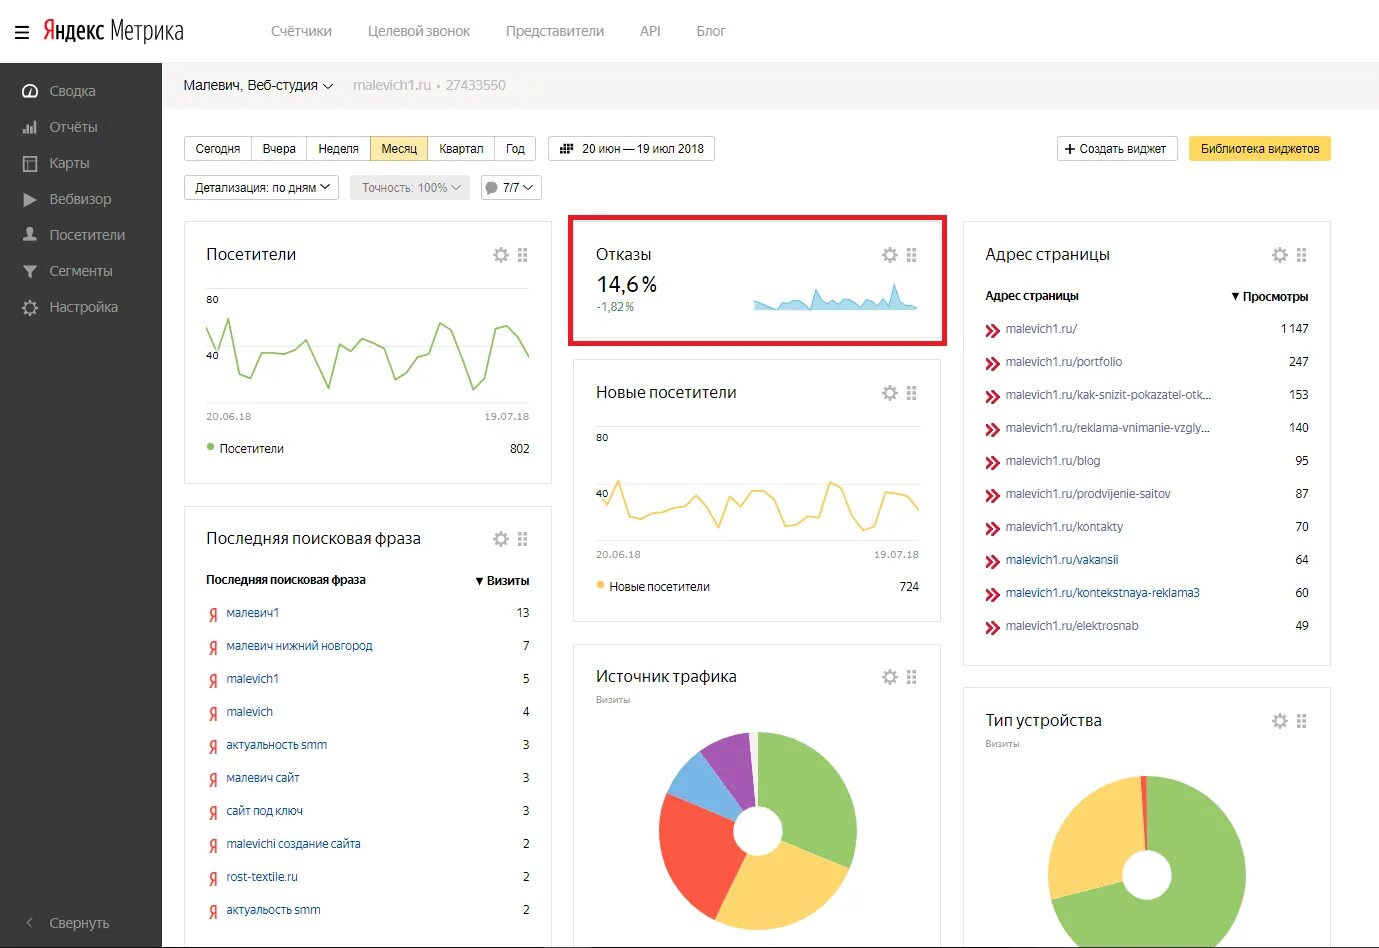The height and width of the screenshot is (948, 1379).
Task: Open settings gear of Тип устройства widget
Action: click(x=1280, y=721)
